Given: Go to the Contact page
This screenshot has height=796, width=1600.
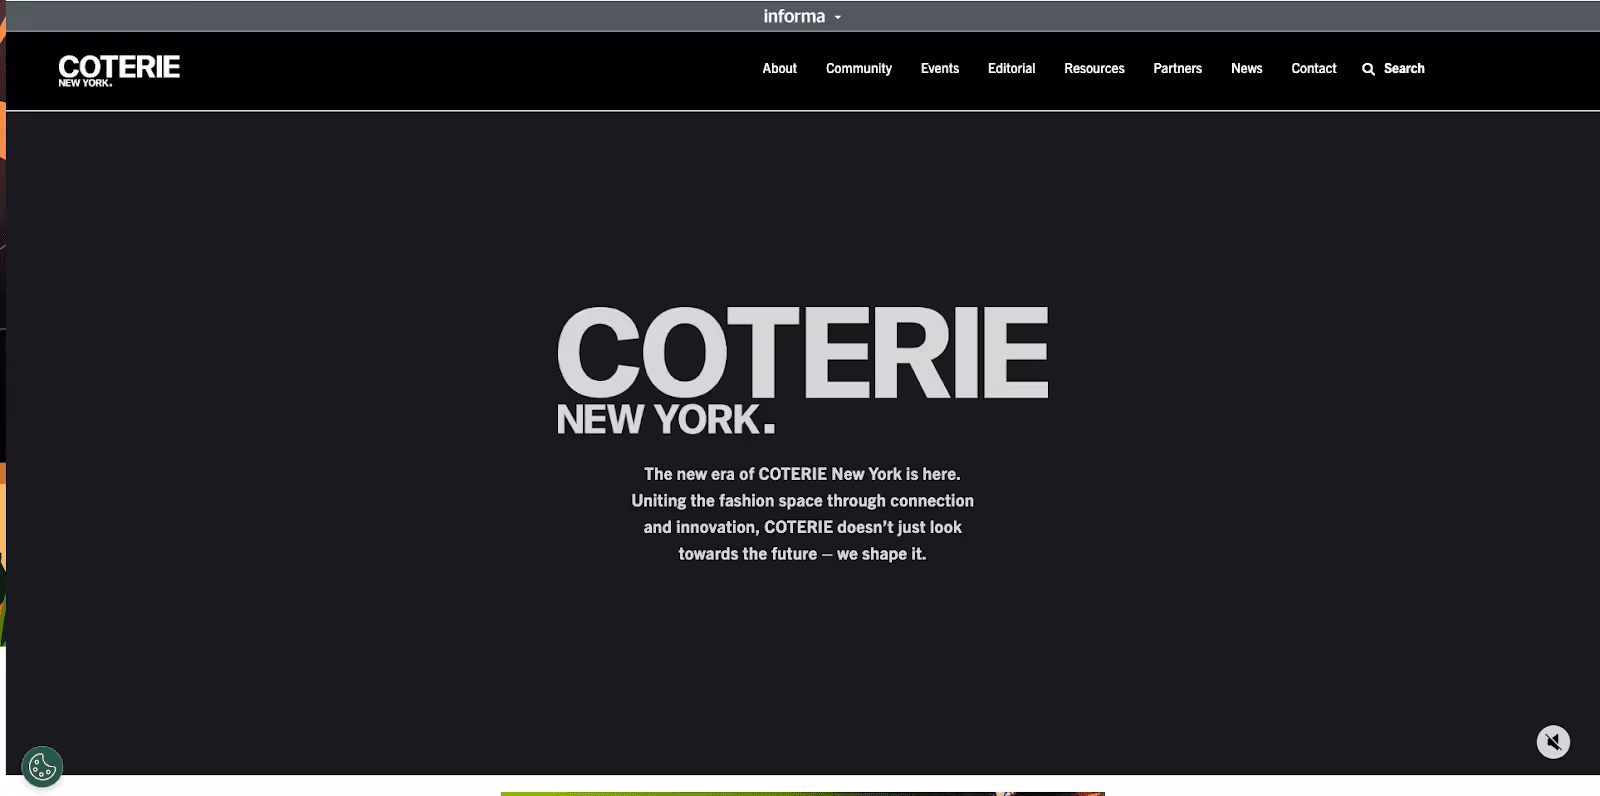Looking at the screenshot, I should point(1313,69).
